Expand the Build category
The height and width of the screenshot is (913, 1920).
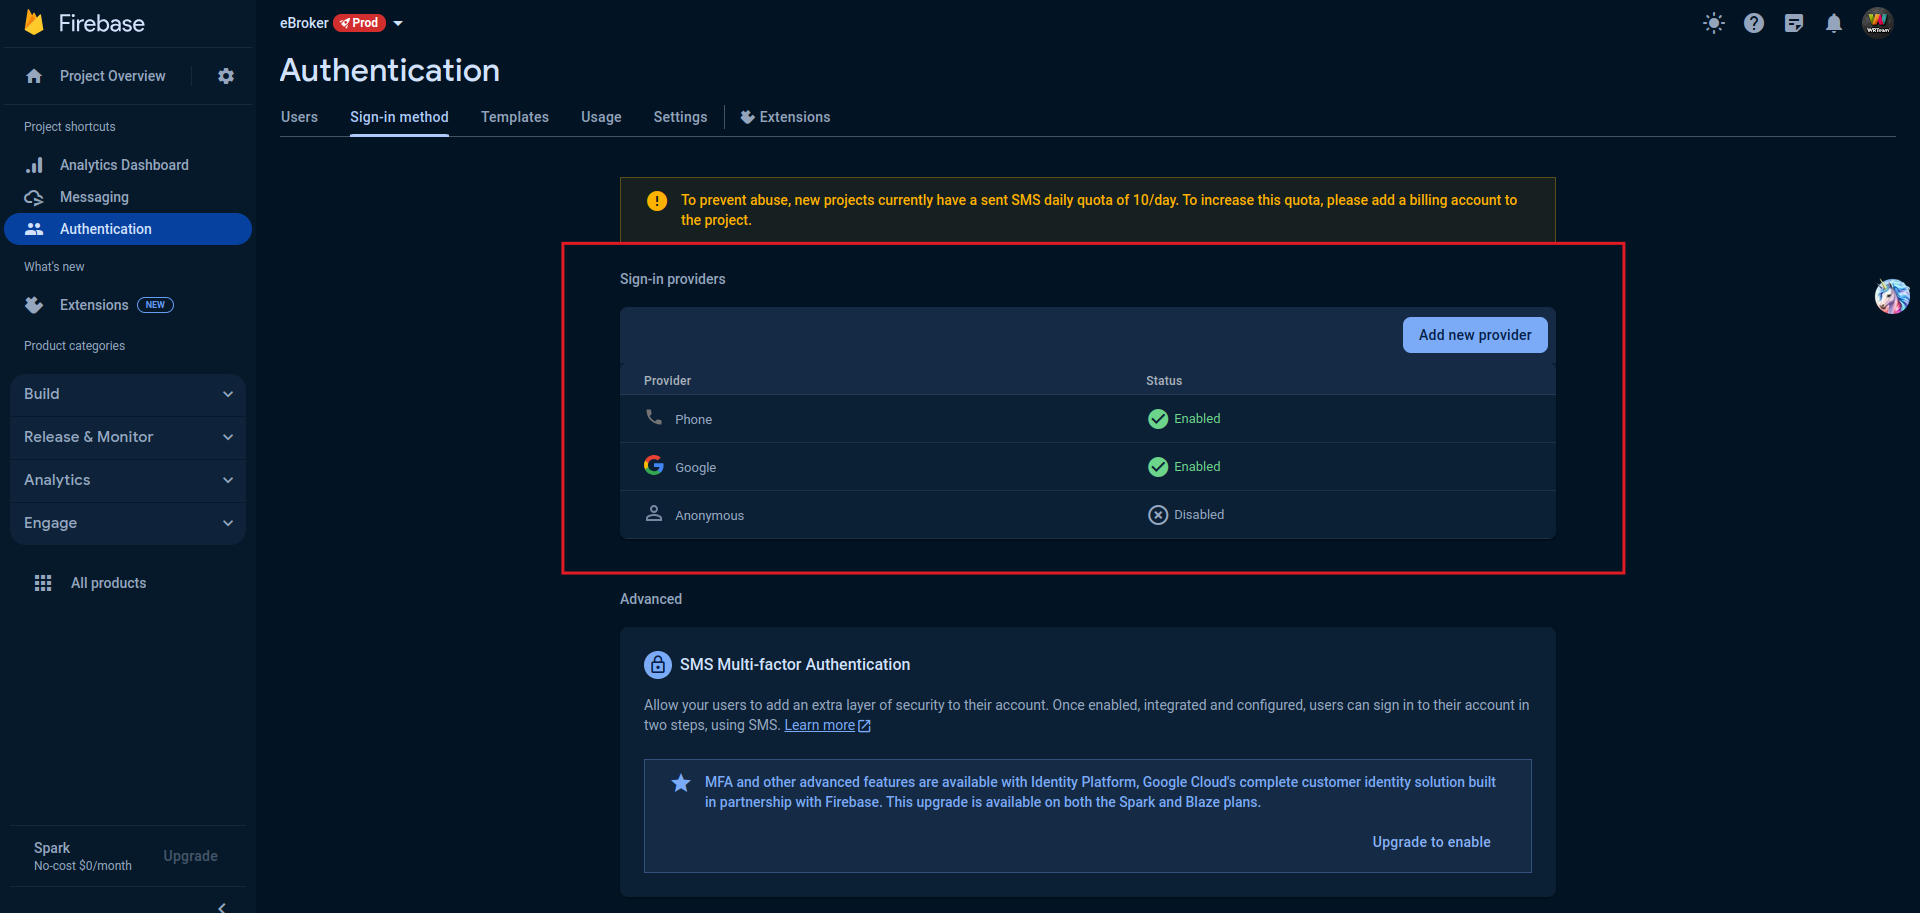(x=128, y=394)
